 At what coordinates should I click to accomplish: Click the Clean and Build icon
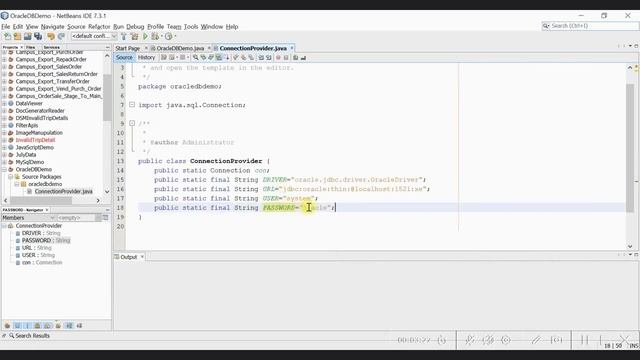(134, 37)
